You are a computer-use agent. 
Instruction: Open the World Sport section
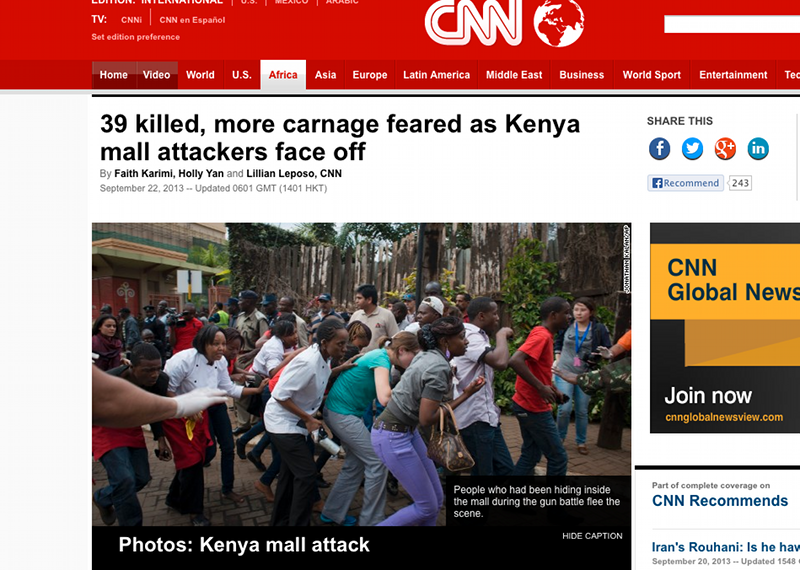[x=652, y=75]
